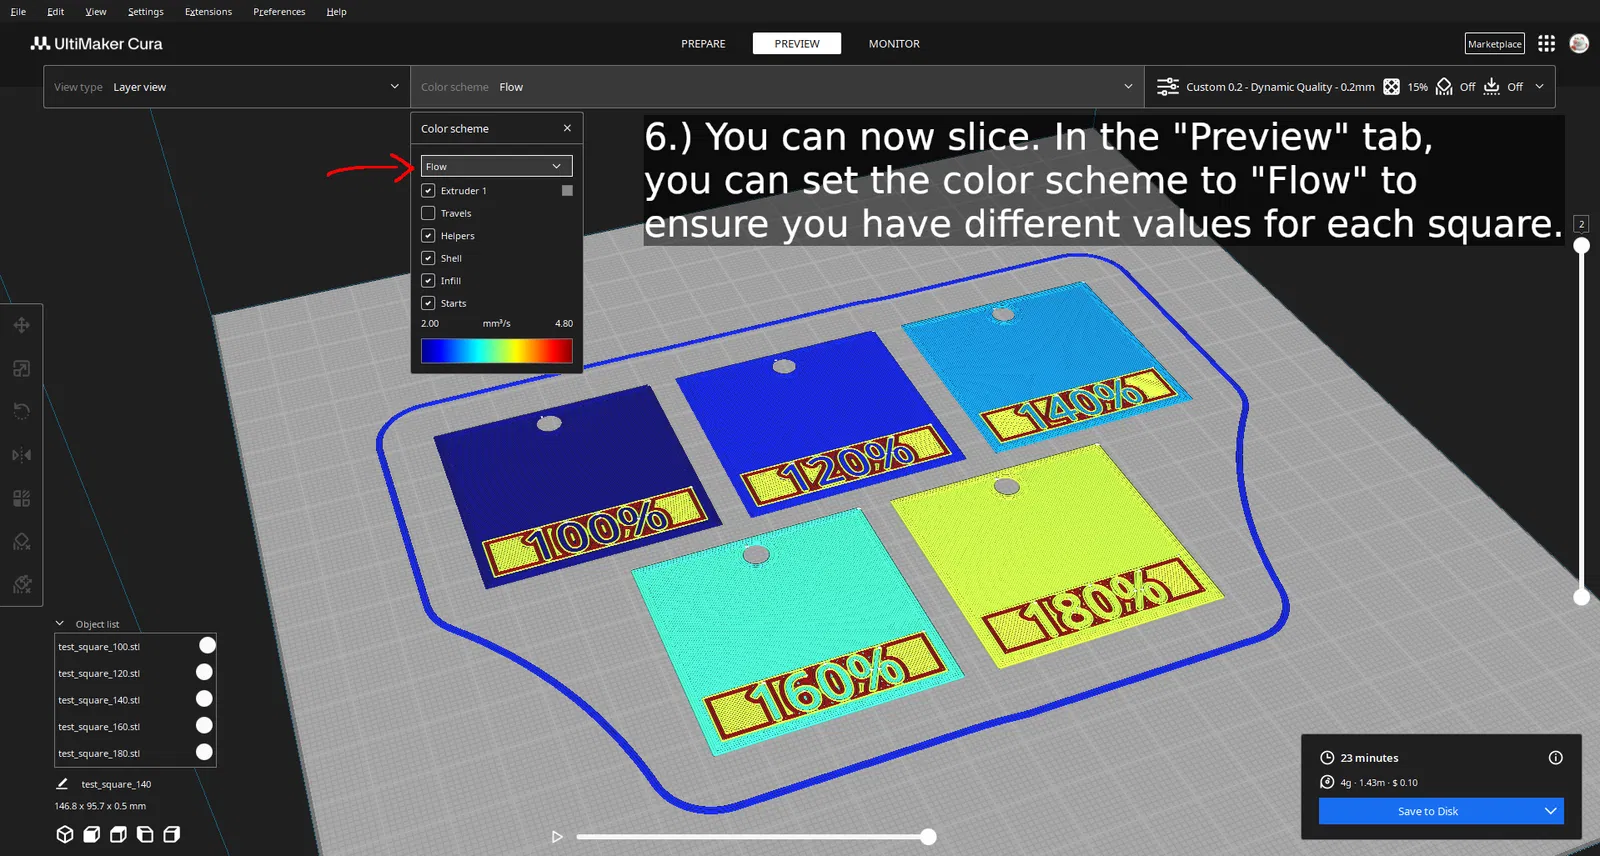Viewport: 1600px width, 856px height.
Task: Switch to the right side view cube icon
Action: [172, 834]
